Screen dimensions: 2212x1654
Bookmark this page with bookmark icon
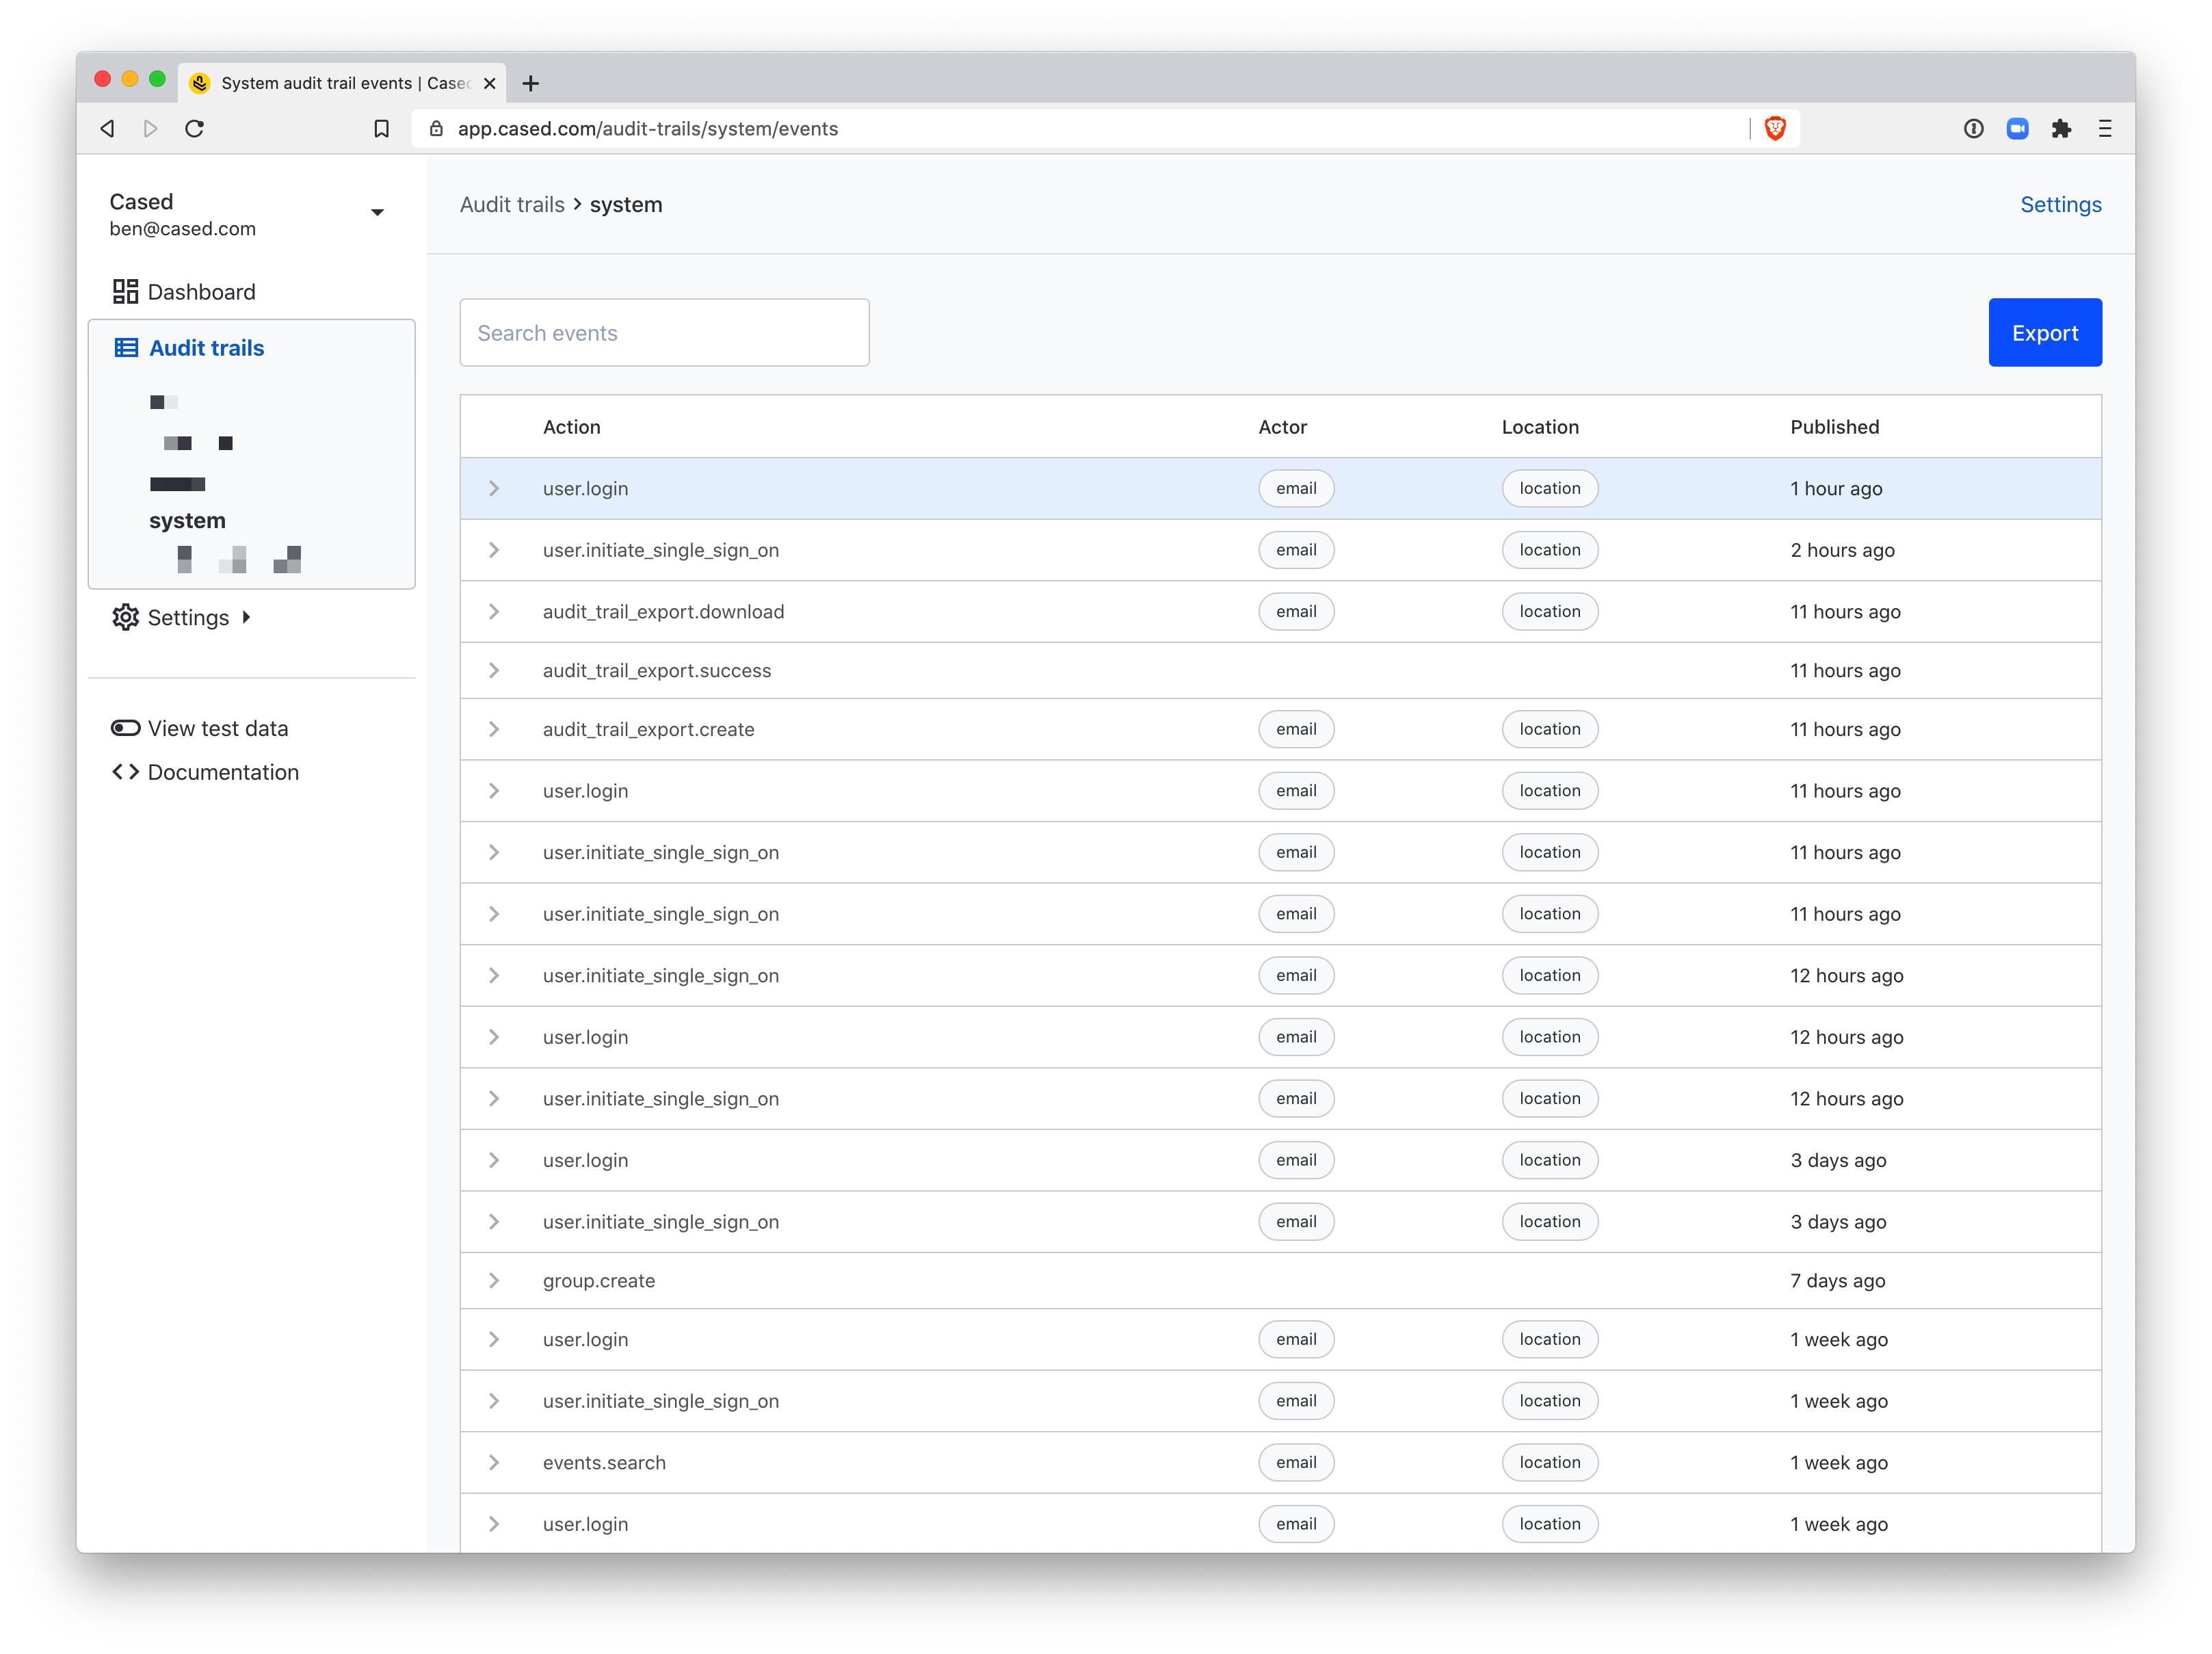(381, 128)
